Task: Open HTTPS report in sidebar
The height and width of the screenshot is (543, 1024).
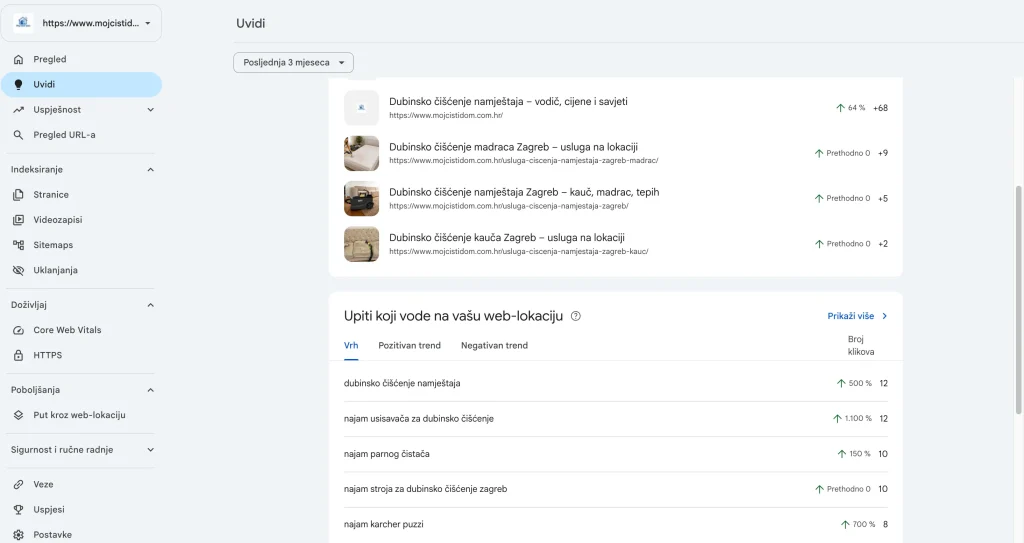Action: 82,355
